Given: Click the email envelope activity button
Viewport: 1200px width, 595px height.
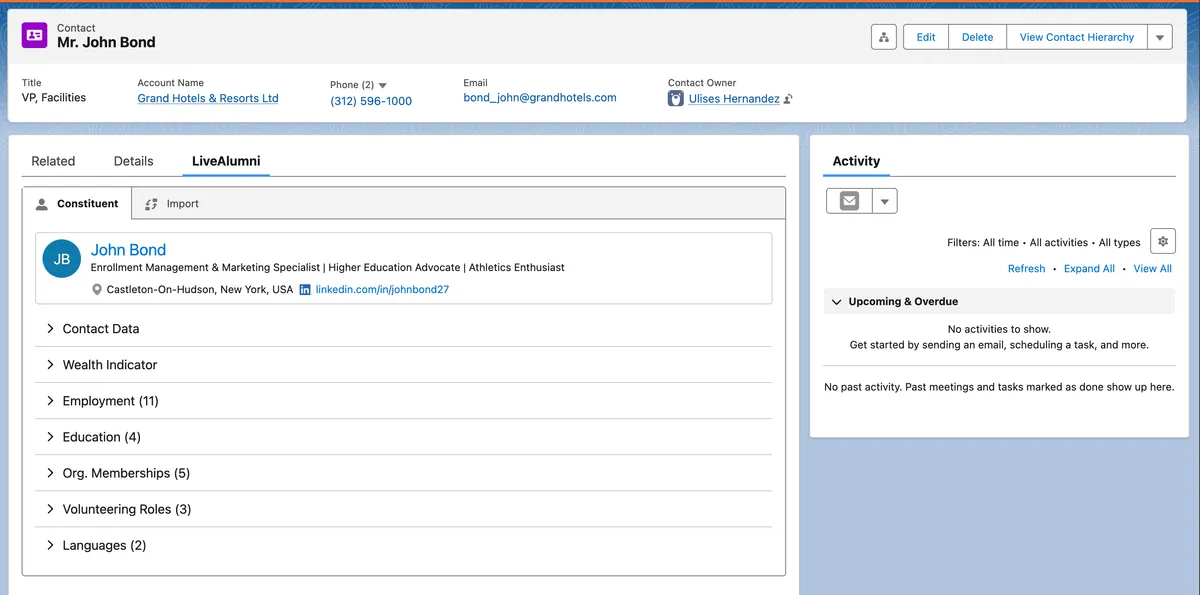Looking at the screenshot, I should 849,201.
